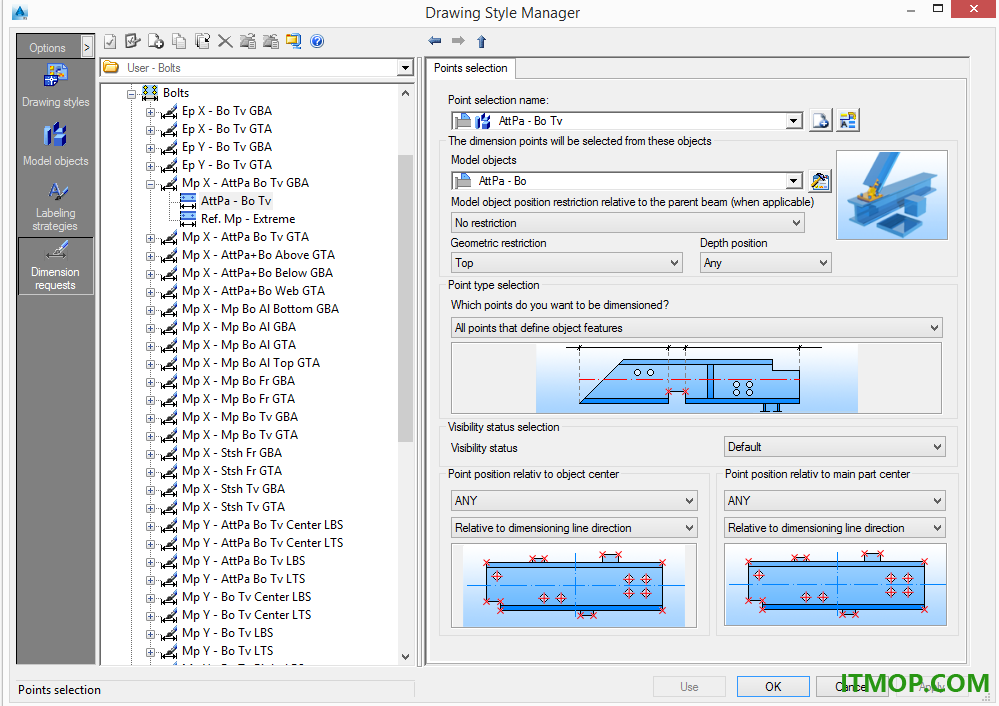The image size is (999, 706).
Task: Click the application logo in title bar
Action: (x=20, y=12)
